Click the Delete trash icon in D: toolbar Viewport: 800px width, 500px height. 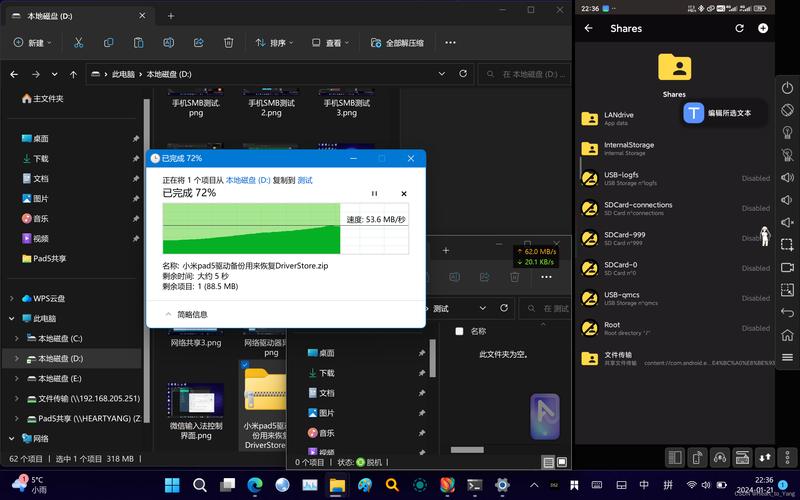(229, 43)
